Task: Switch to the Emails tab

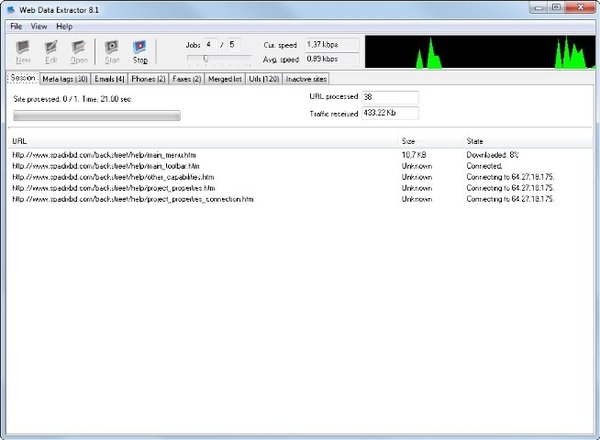Action: (109, 79)
